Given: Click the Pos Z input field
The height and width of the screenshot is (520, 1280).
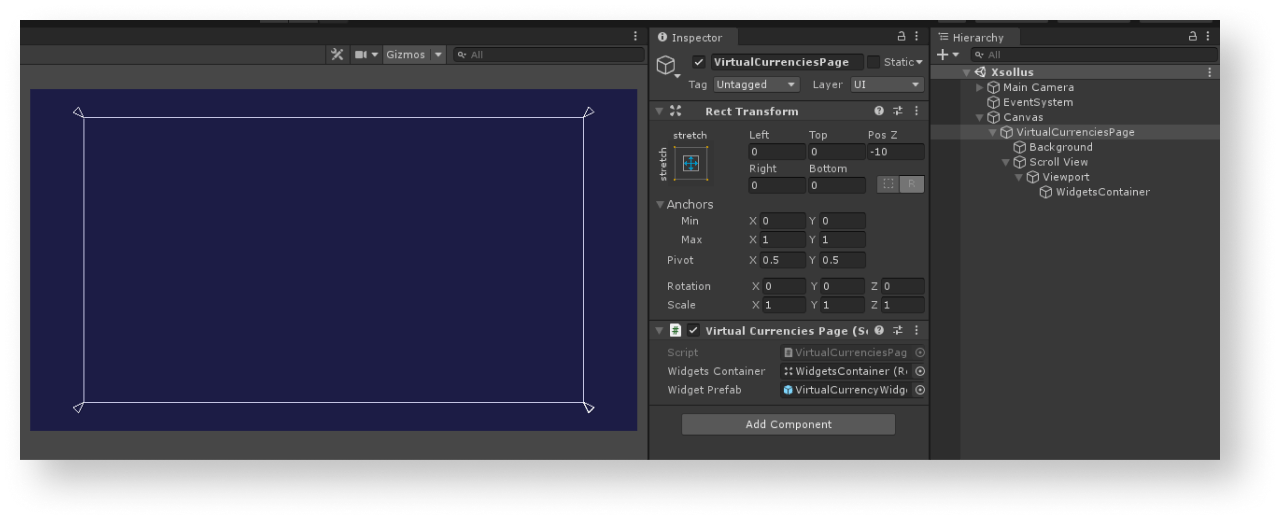Looking at the screenshot, I should [895, 152].
